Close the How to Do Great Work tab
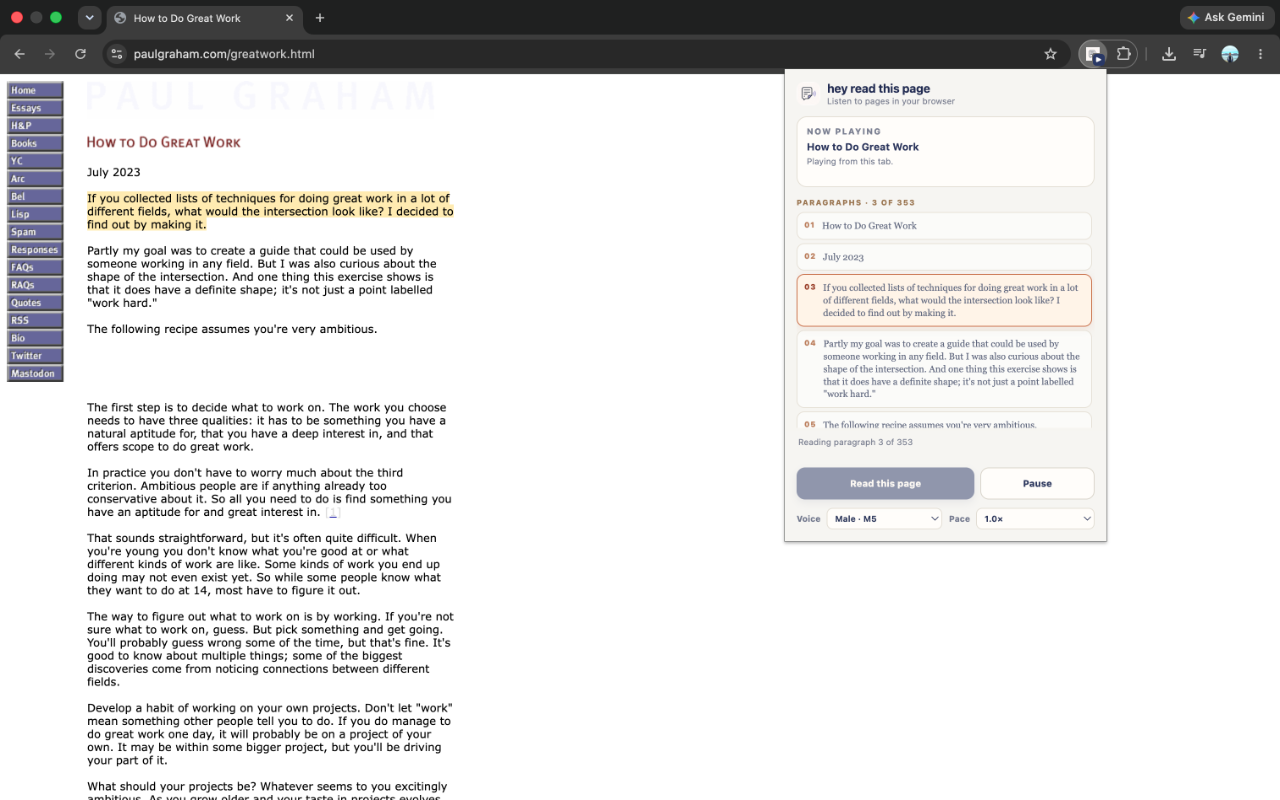This screenshot has width=1280, height=800. click(290, 18)
